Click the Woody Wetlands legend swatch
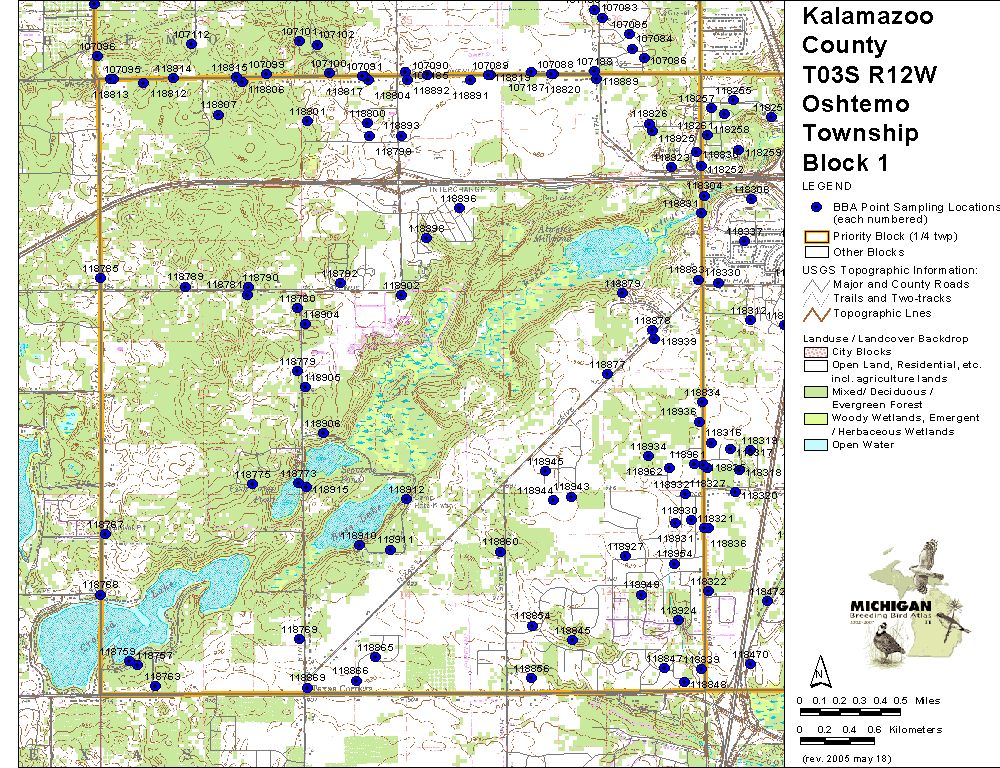 [816, 418]
